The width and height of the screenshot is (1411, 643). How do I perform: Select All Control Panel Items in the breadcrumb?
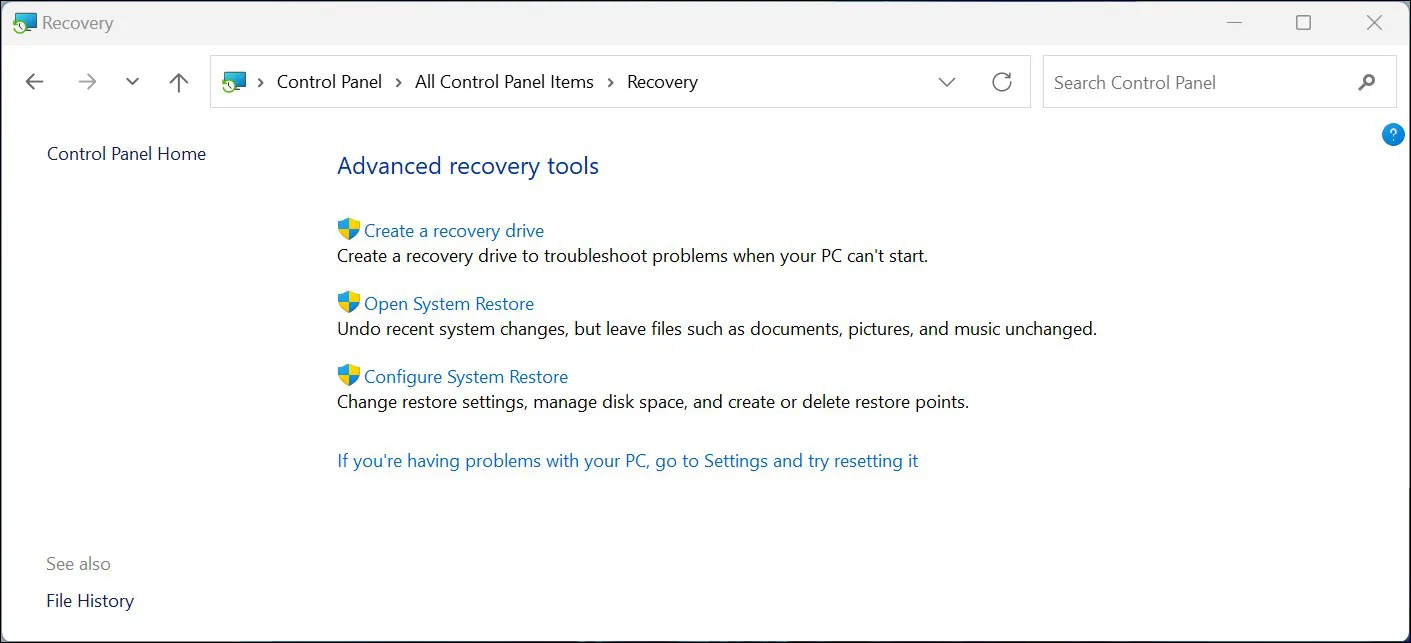click(504, 81)
